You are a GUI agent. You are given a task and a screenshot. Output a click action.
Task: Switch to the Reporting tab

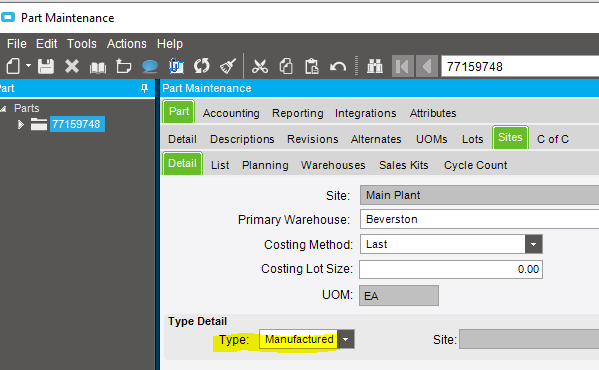(x=298, y=113)
